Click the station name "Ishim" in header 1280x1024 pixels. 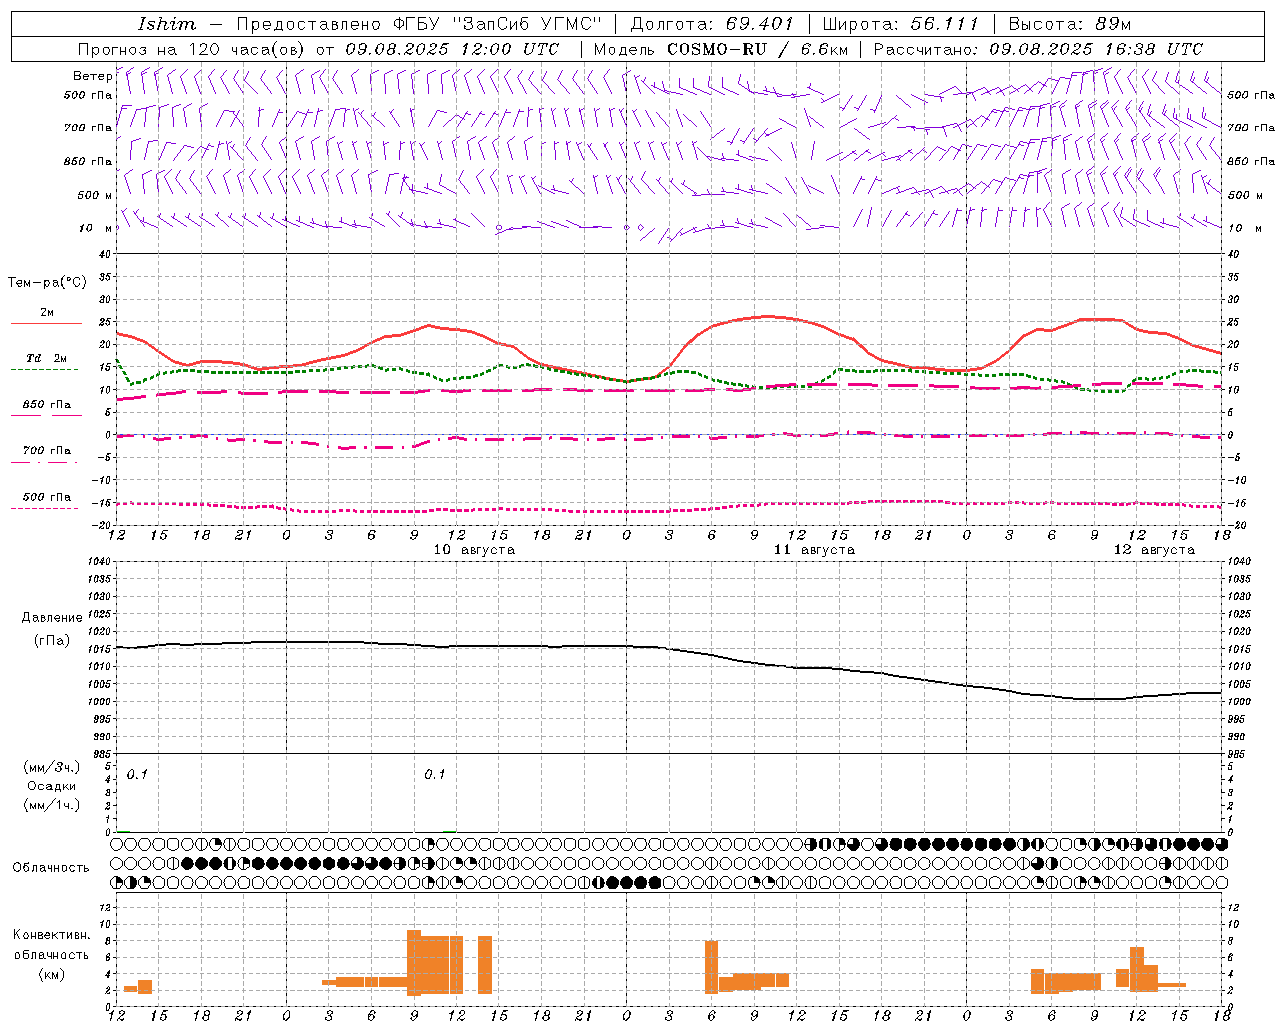pos(167,24)
